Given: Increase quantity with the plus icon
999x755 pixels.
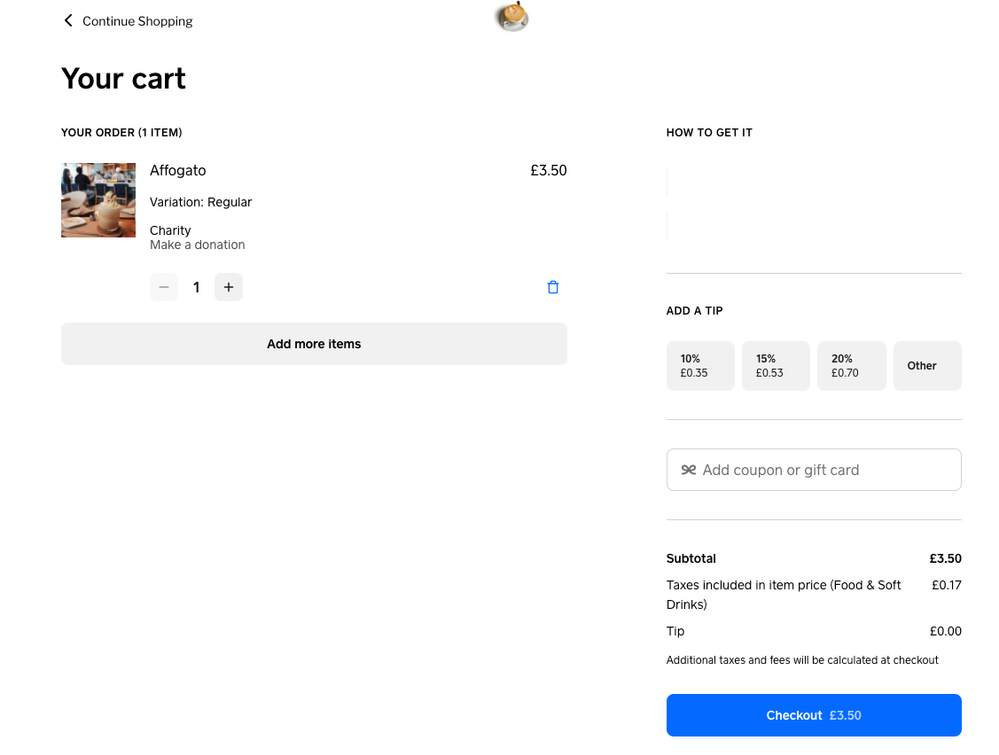Looking at the screenshot, I should pos(228,288).
